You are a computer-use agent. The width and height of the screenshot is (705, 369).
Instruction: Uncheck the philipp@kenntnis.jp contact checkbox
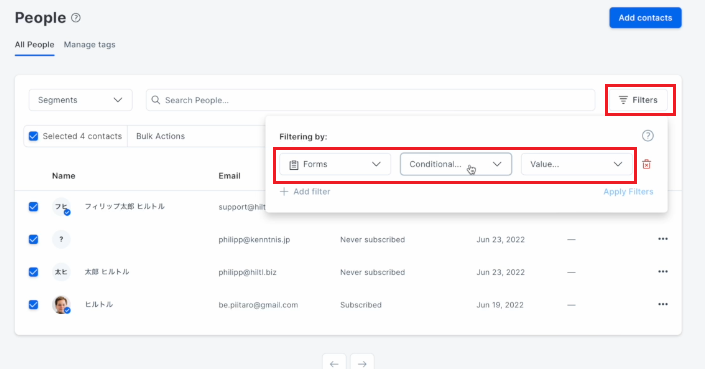pos(33,240)
